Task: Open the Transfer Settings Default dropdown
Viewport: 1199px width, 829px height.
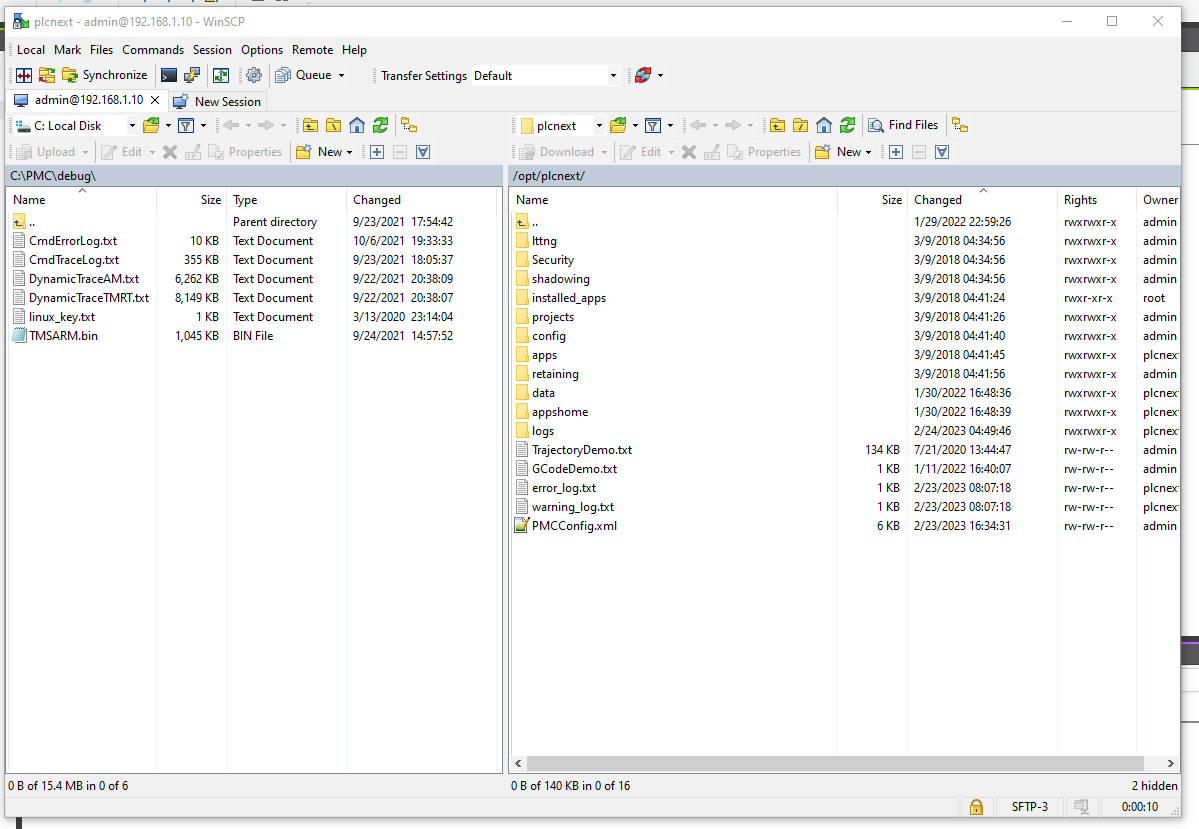Action: click(x=612, y=74)
